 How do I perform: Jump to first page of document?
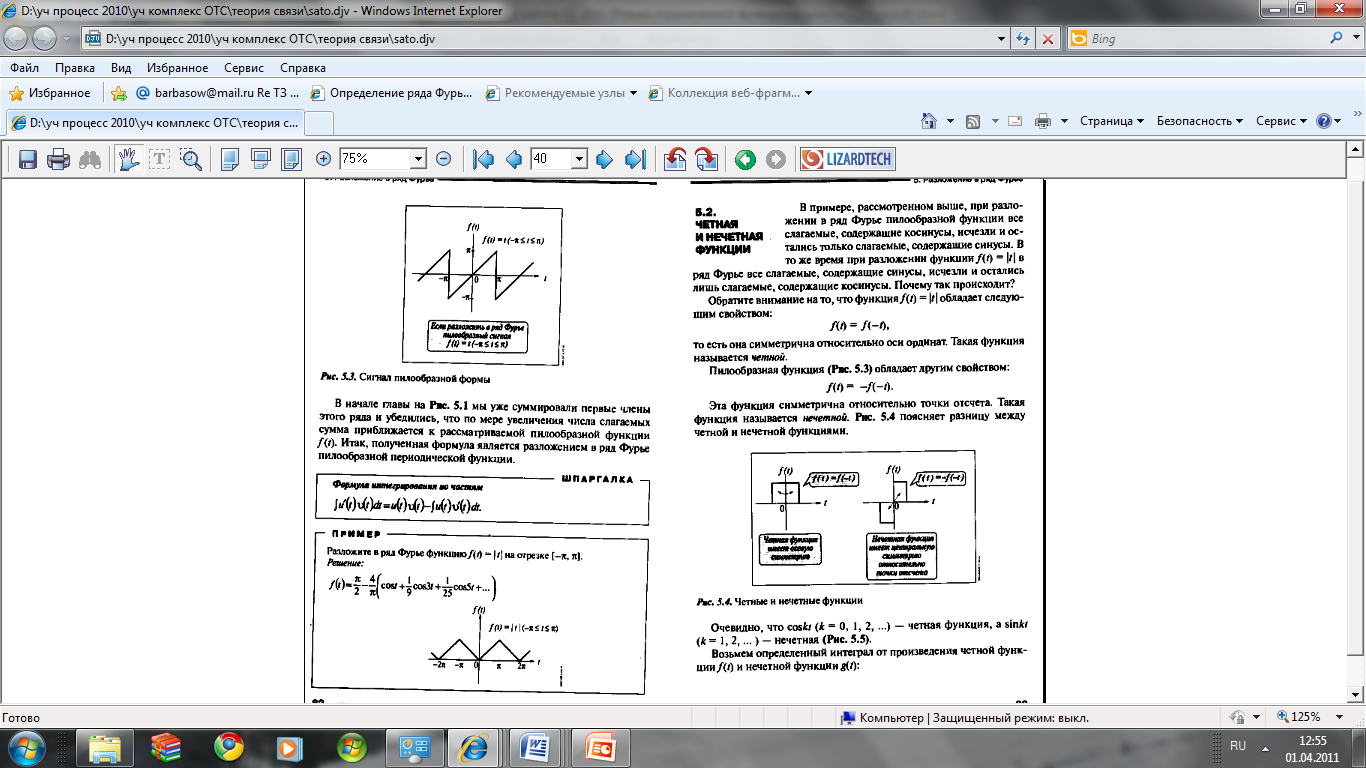483,159
